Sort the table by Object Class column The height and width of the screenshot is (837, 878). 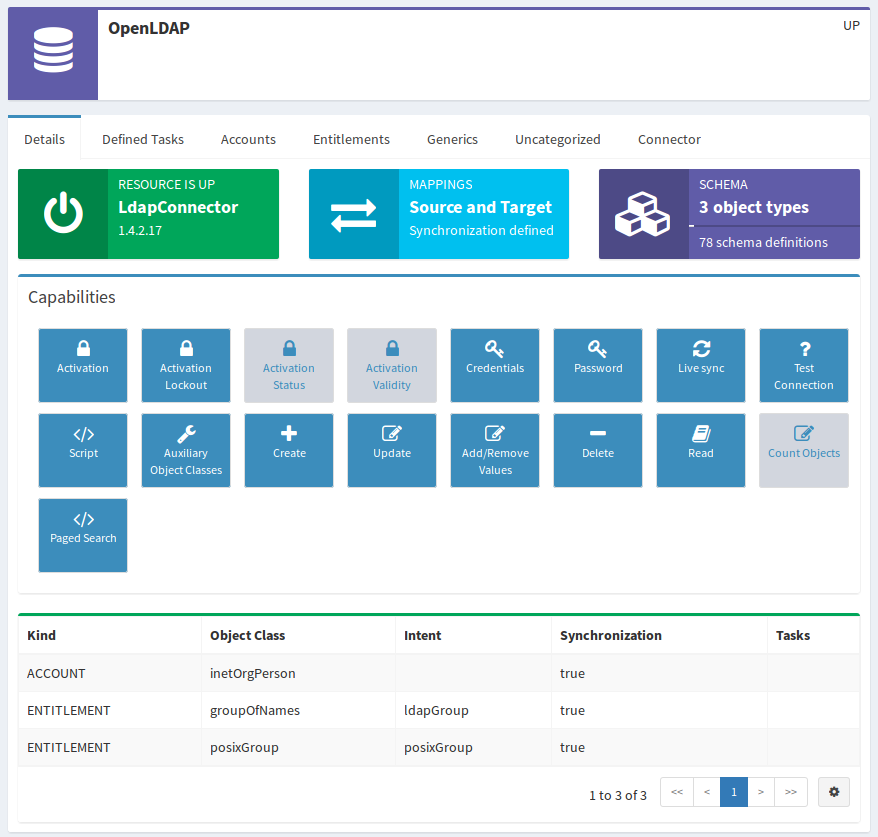click(247, 635)
